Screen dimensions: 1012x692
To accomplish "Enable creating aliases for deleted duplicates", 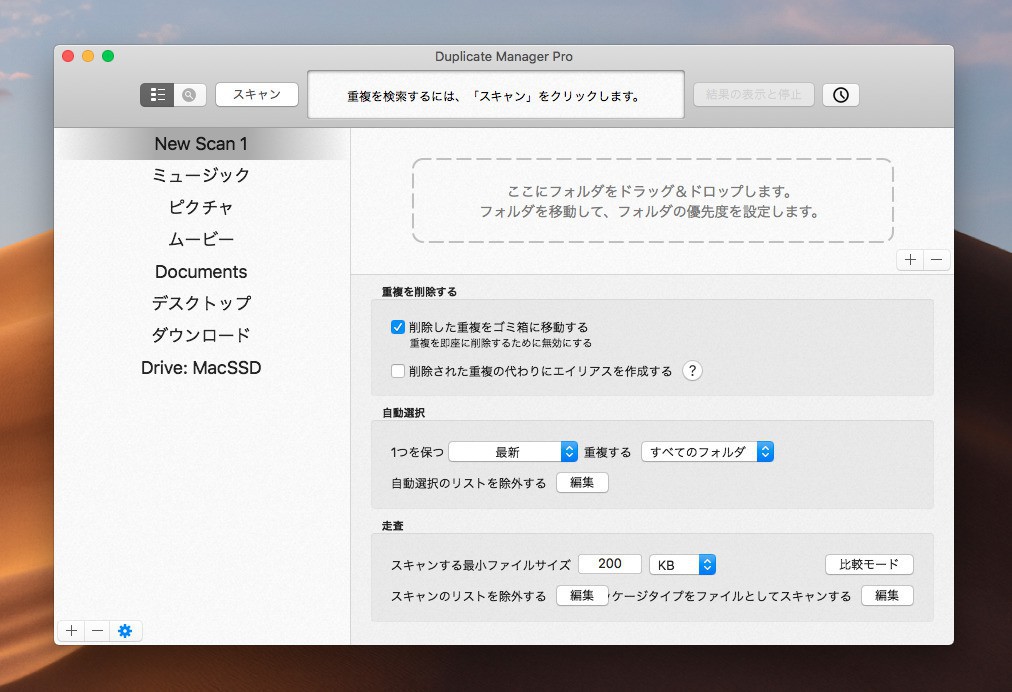I will pos(398,371).
